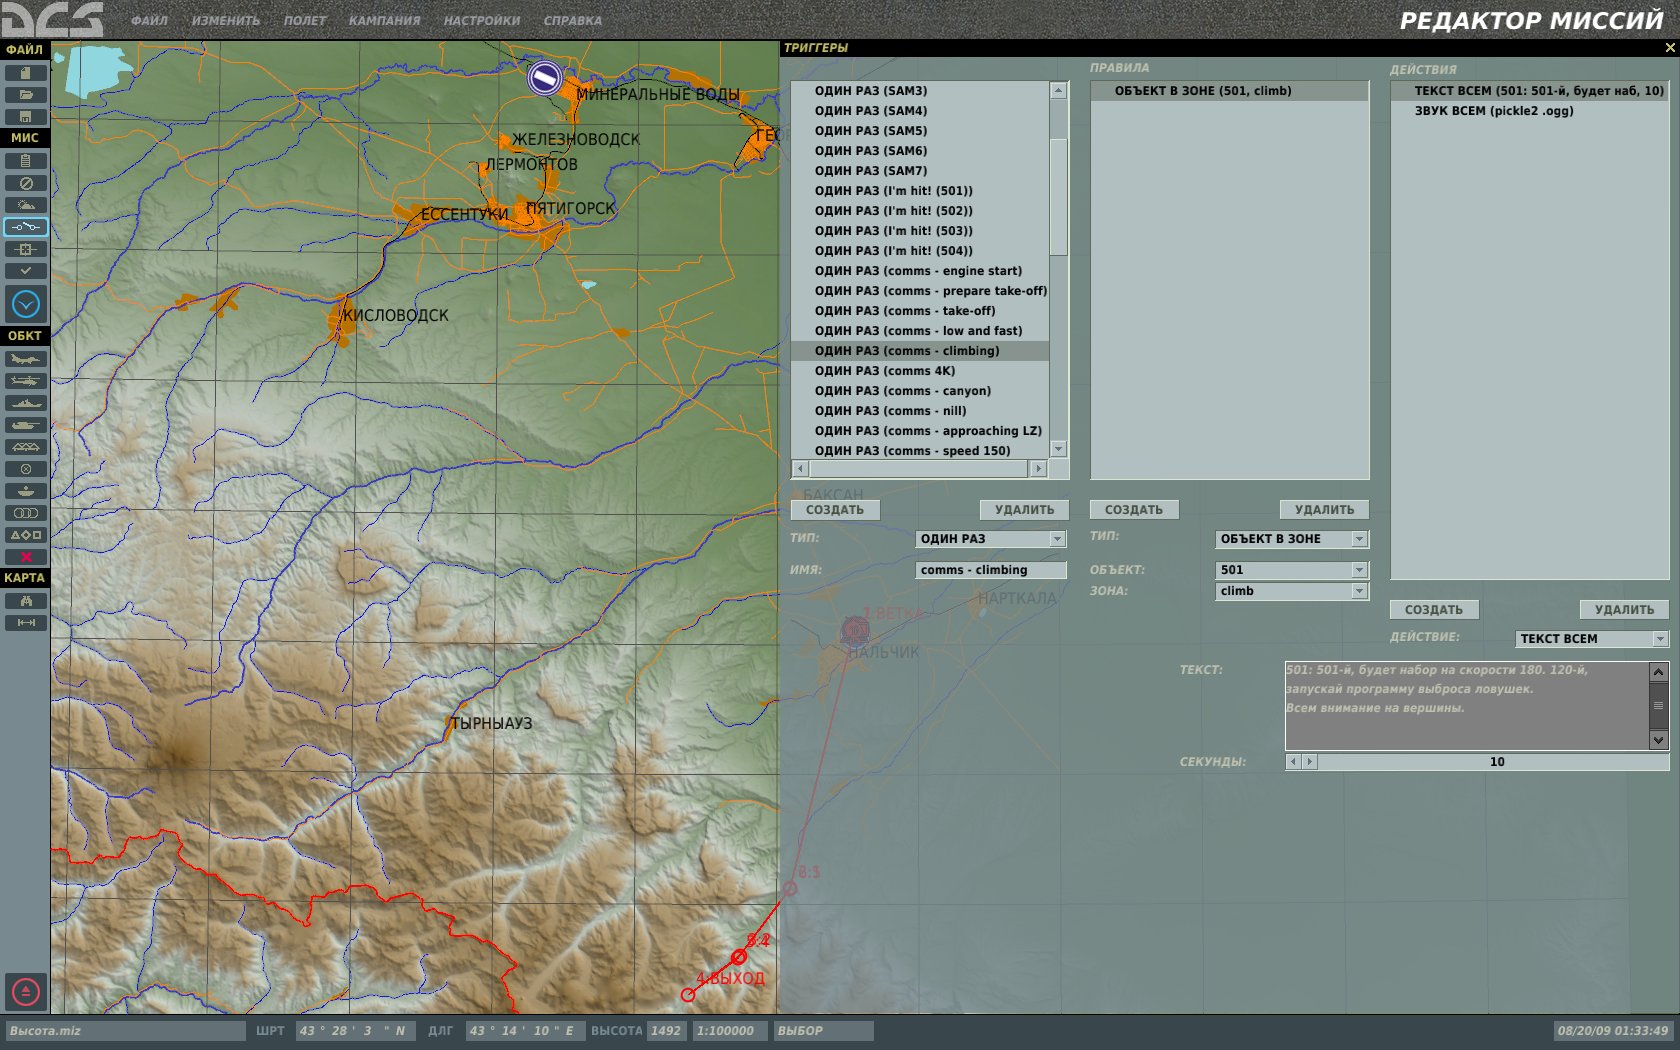The image size is (1680, 1050).
Task: Click the New mission file icon
Action: point(26,73)
